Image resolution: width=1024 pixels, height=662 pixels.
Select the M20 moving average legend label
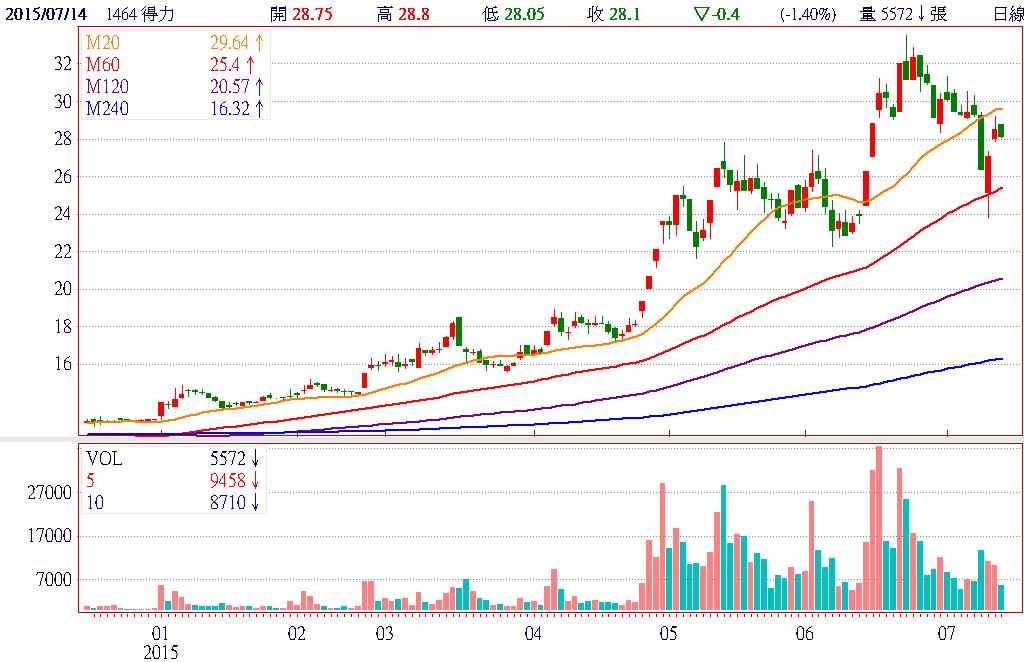click(x=104, y=43)
